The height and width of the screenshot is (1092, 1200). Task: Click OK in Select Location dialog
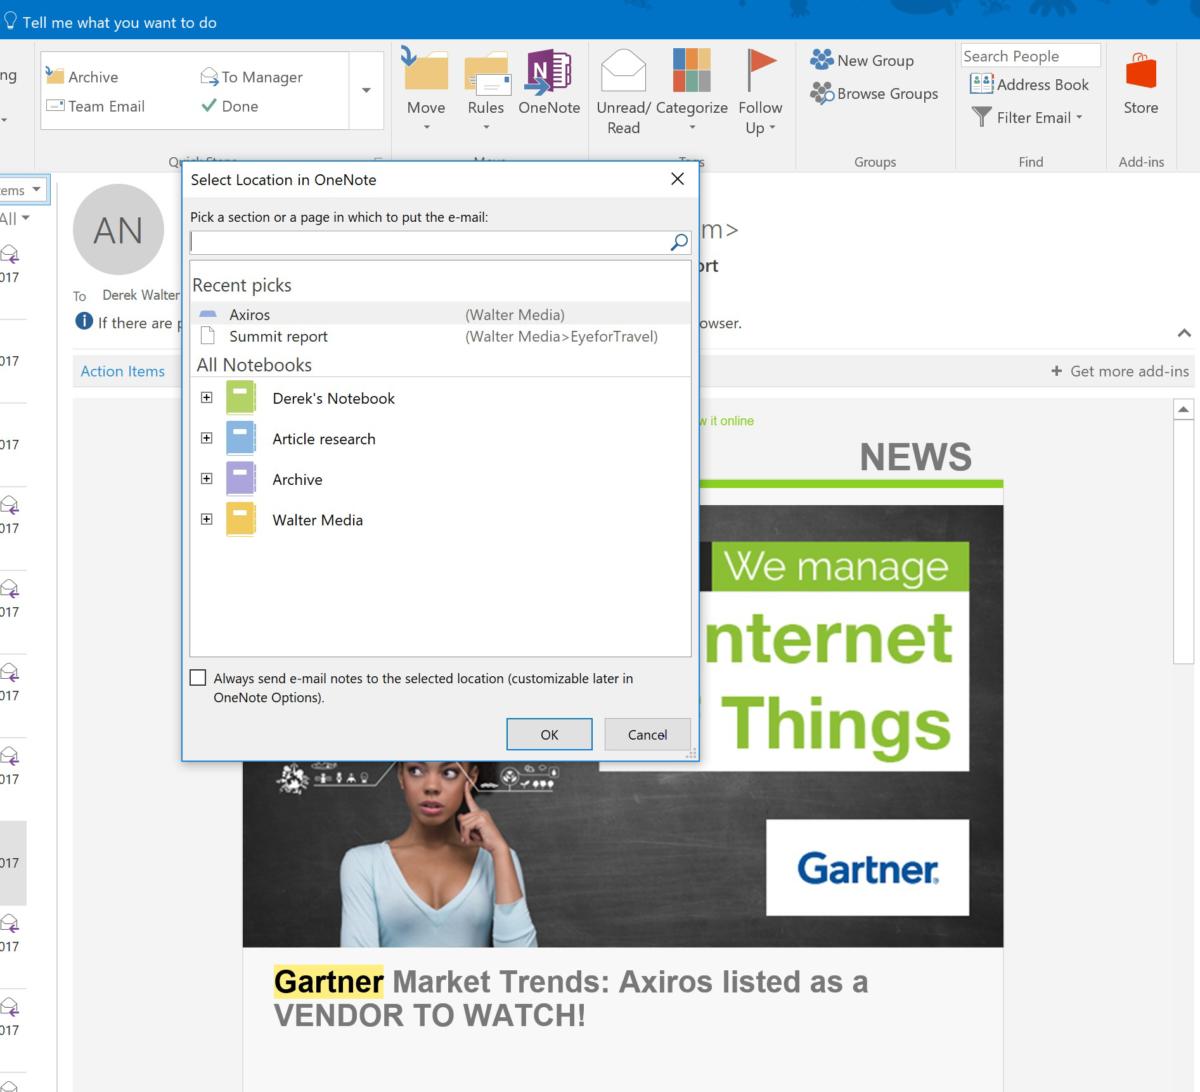[x=549, y=734]
